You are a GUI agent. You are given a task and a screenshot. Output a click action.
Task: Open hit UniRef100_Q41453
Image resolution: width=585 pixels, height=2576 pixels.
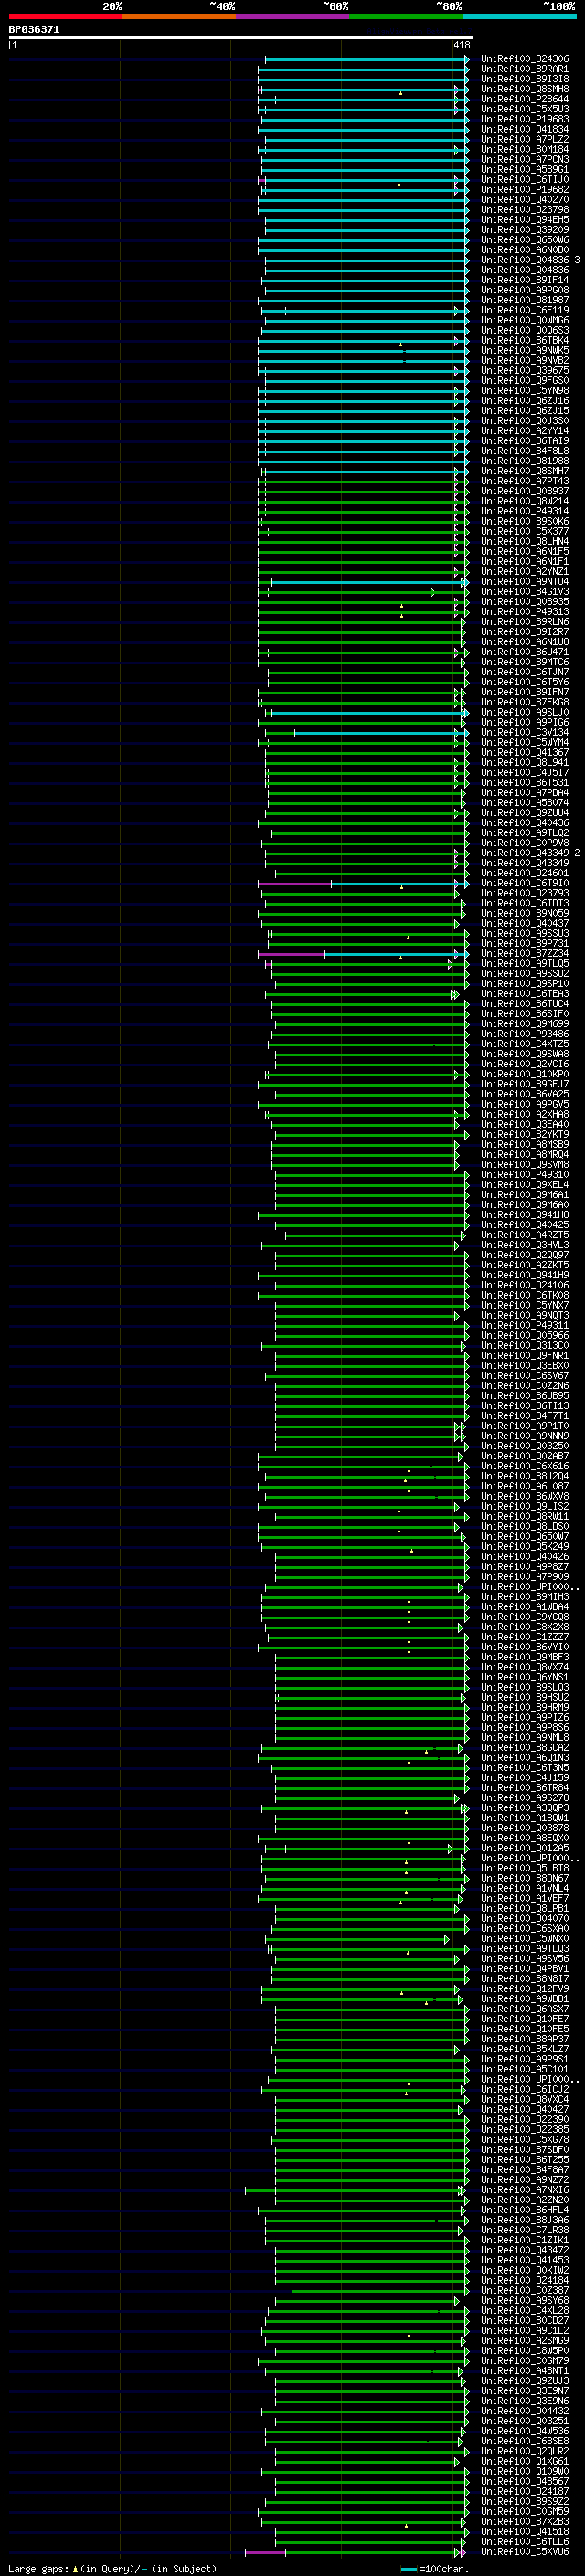(524, 2260)
